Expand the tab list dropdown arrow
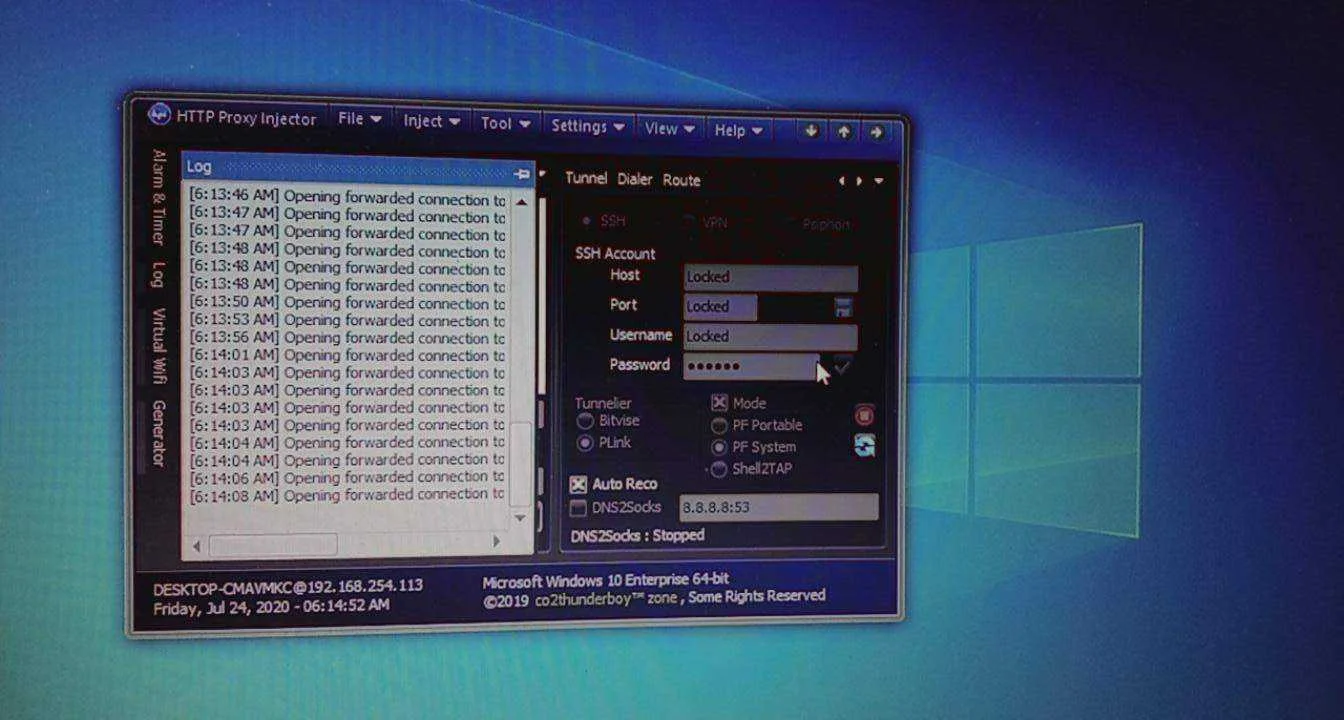 pyautogui.click(x=879, y=181)
